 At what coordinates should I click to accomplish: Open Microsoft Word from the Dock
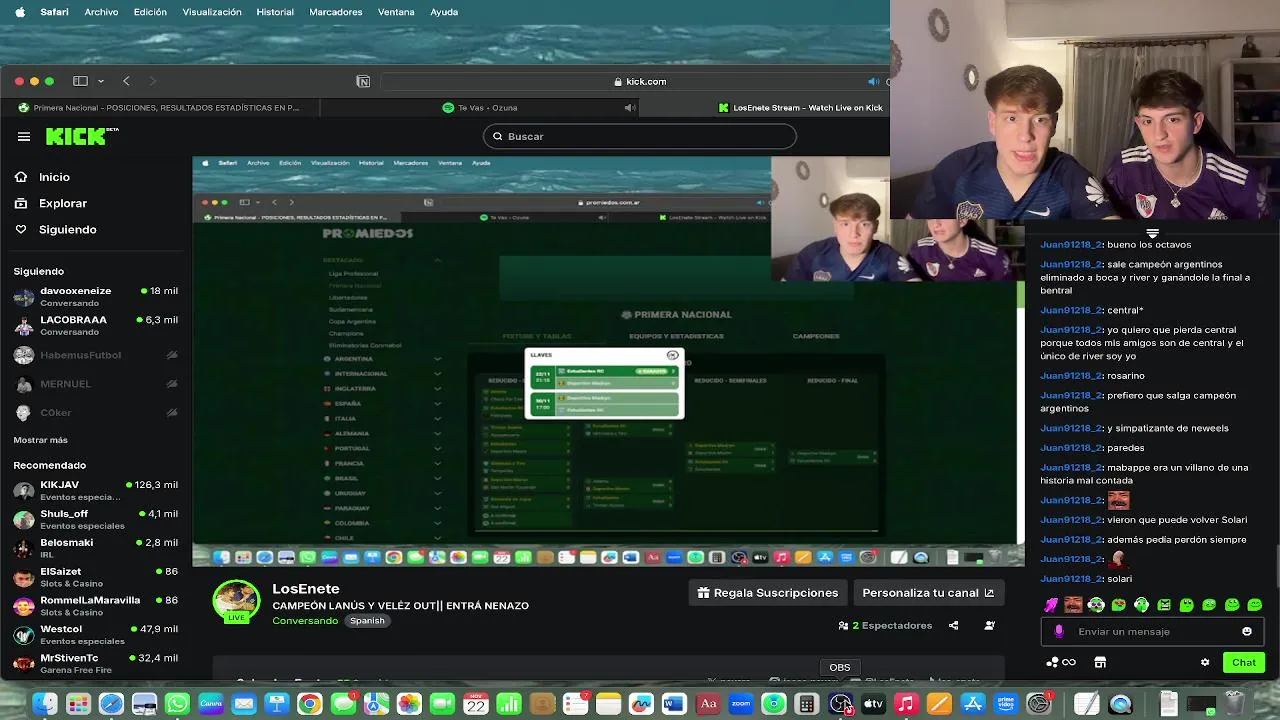pyautogui.click(x=674, y=704)
